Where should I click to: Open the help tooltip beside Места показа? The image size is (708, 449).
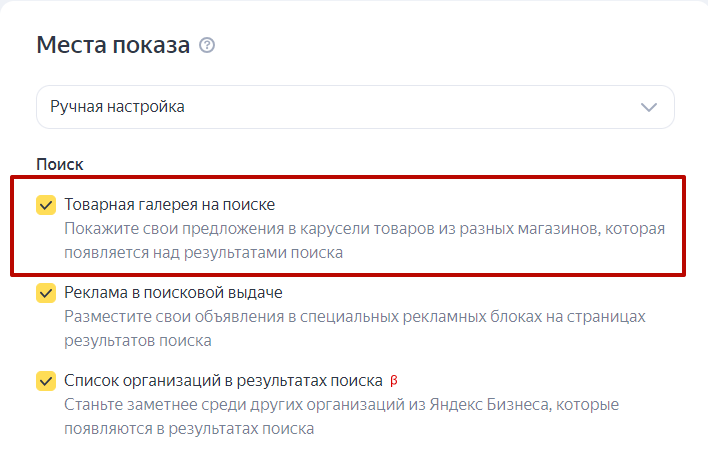207,45
